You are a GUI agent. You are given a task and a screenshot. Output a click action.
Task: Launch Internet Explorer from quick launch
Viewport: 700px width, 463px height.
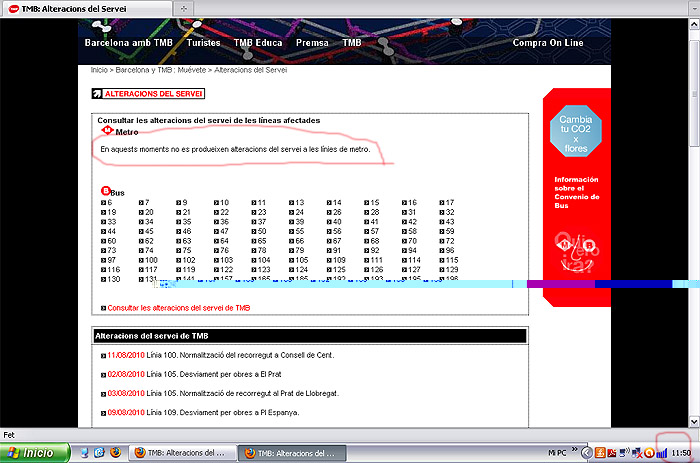click(99, 453)
